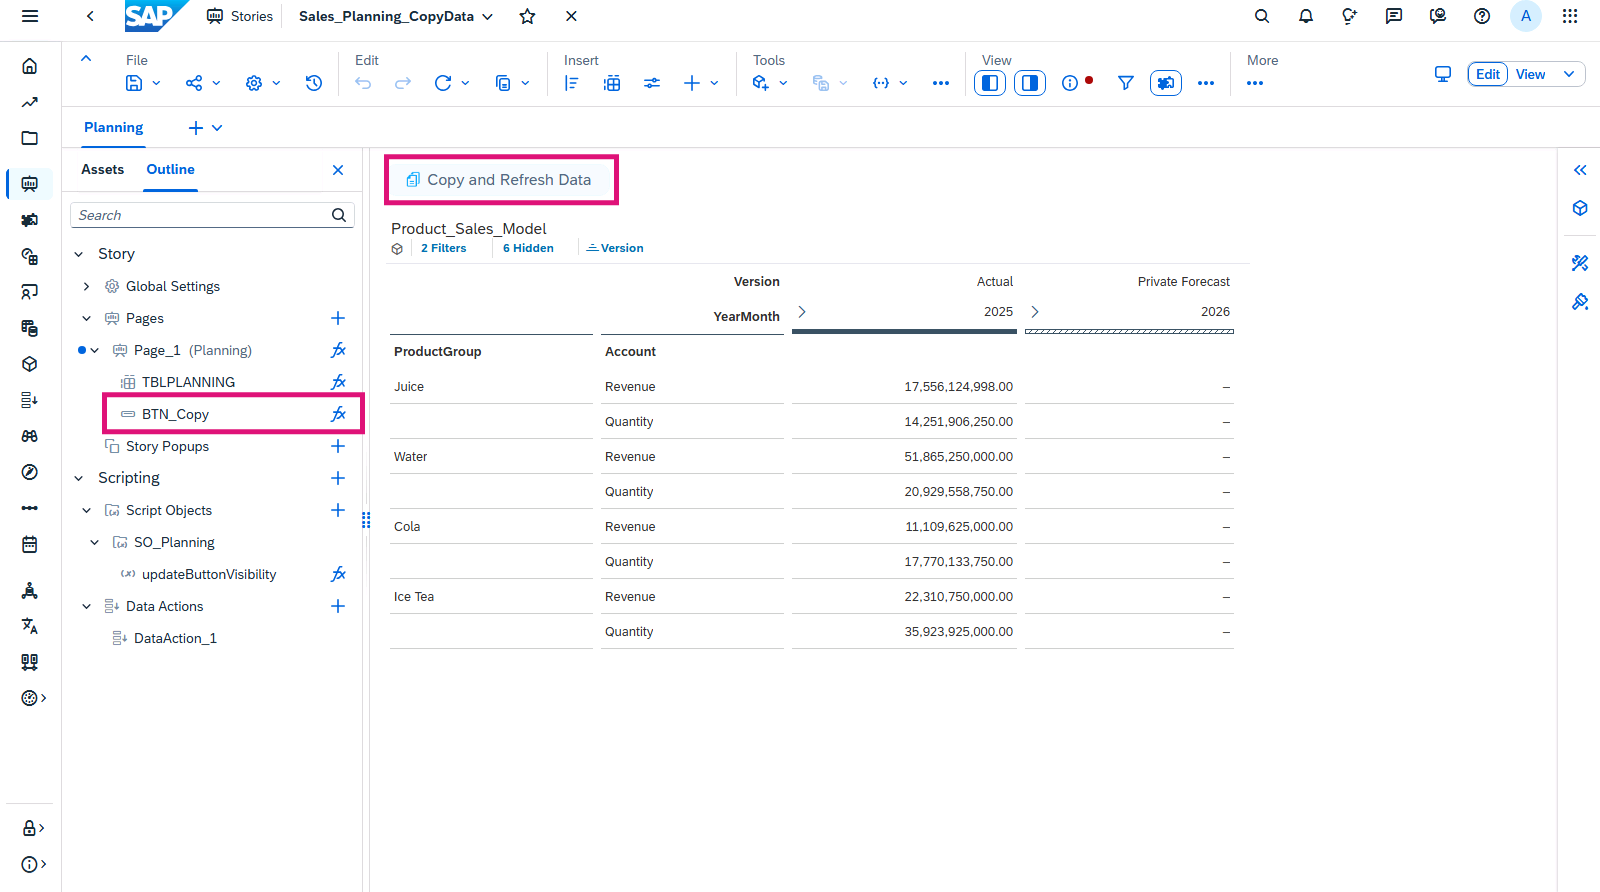Close the Sales_Planning_CopyData story tab
This screenshot has width=1600, height=892.
[x=571, y=16]
